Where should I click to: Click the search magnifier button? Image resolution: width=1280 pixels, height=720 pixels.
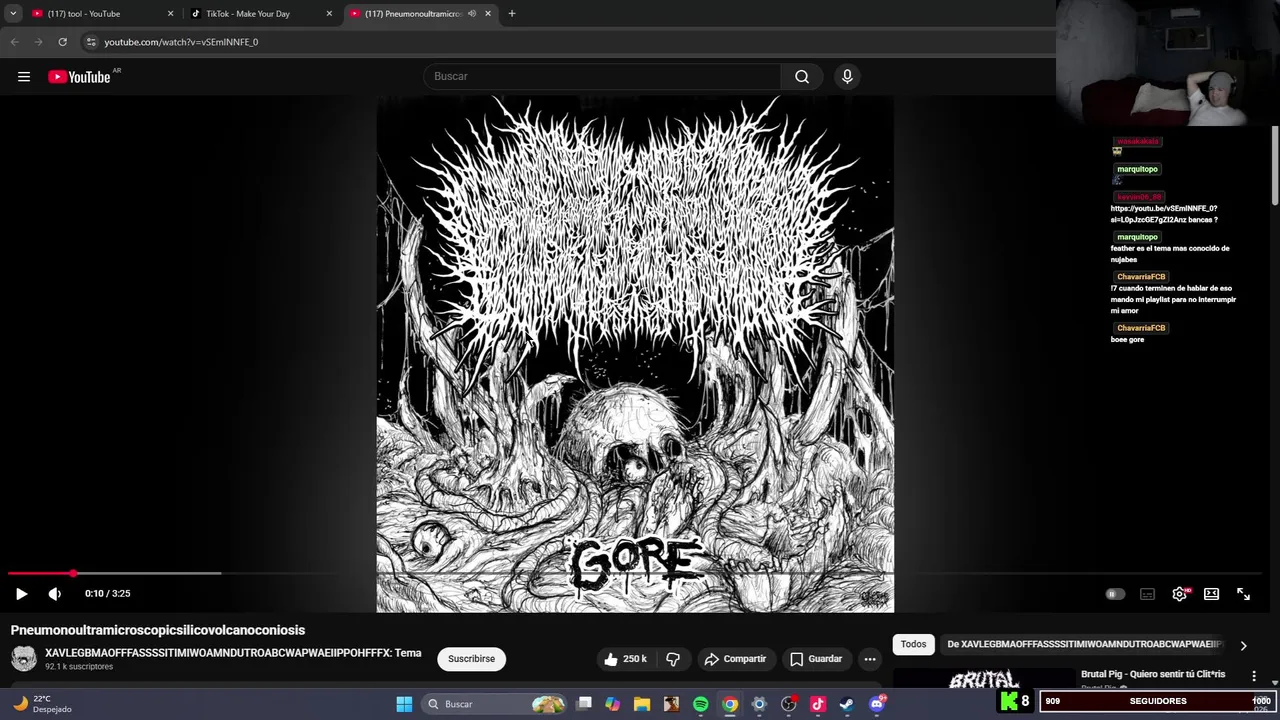pos(802,76)
